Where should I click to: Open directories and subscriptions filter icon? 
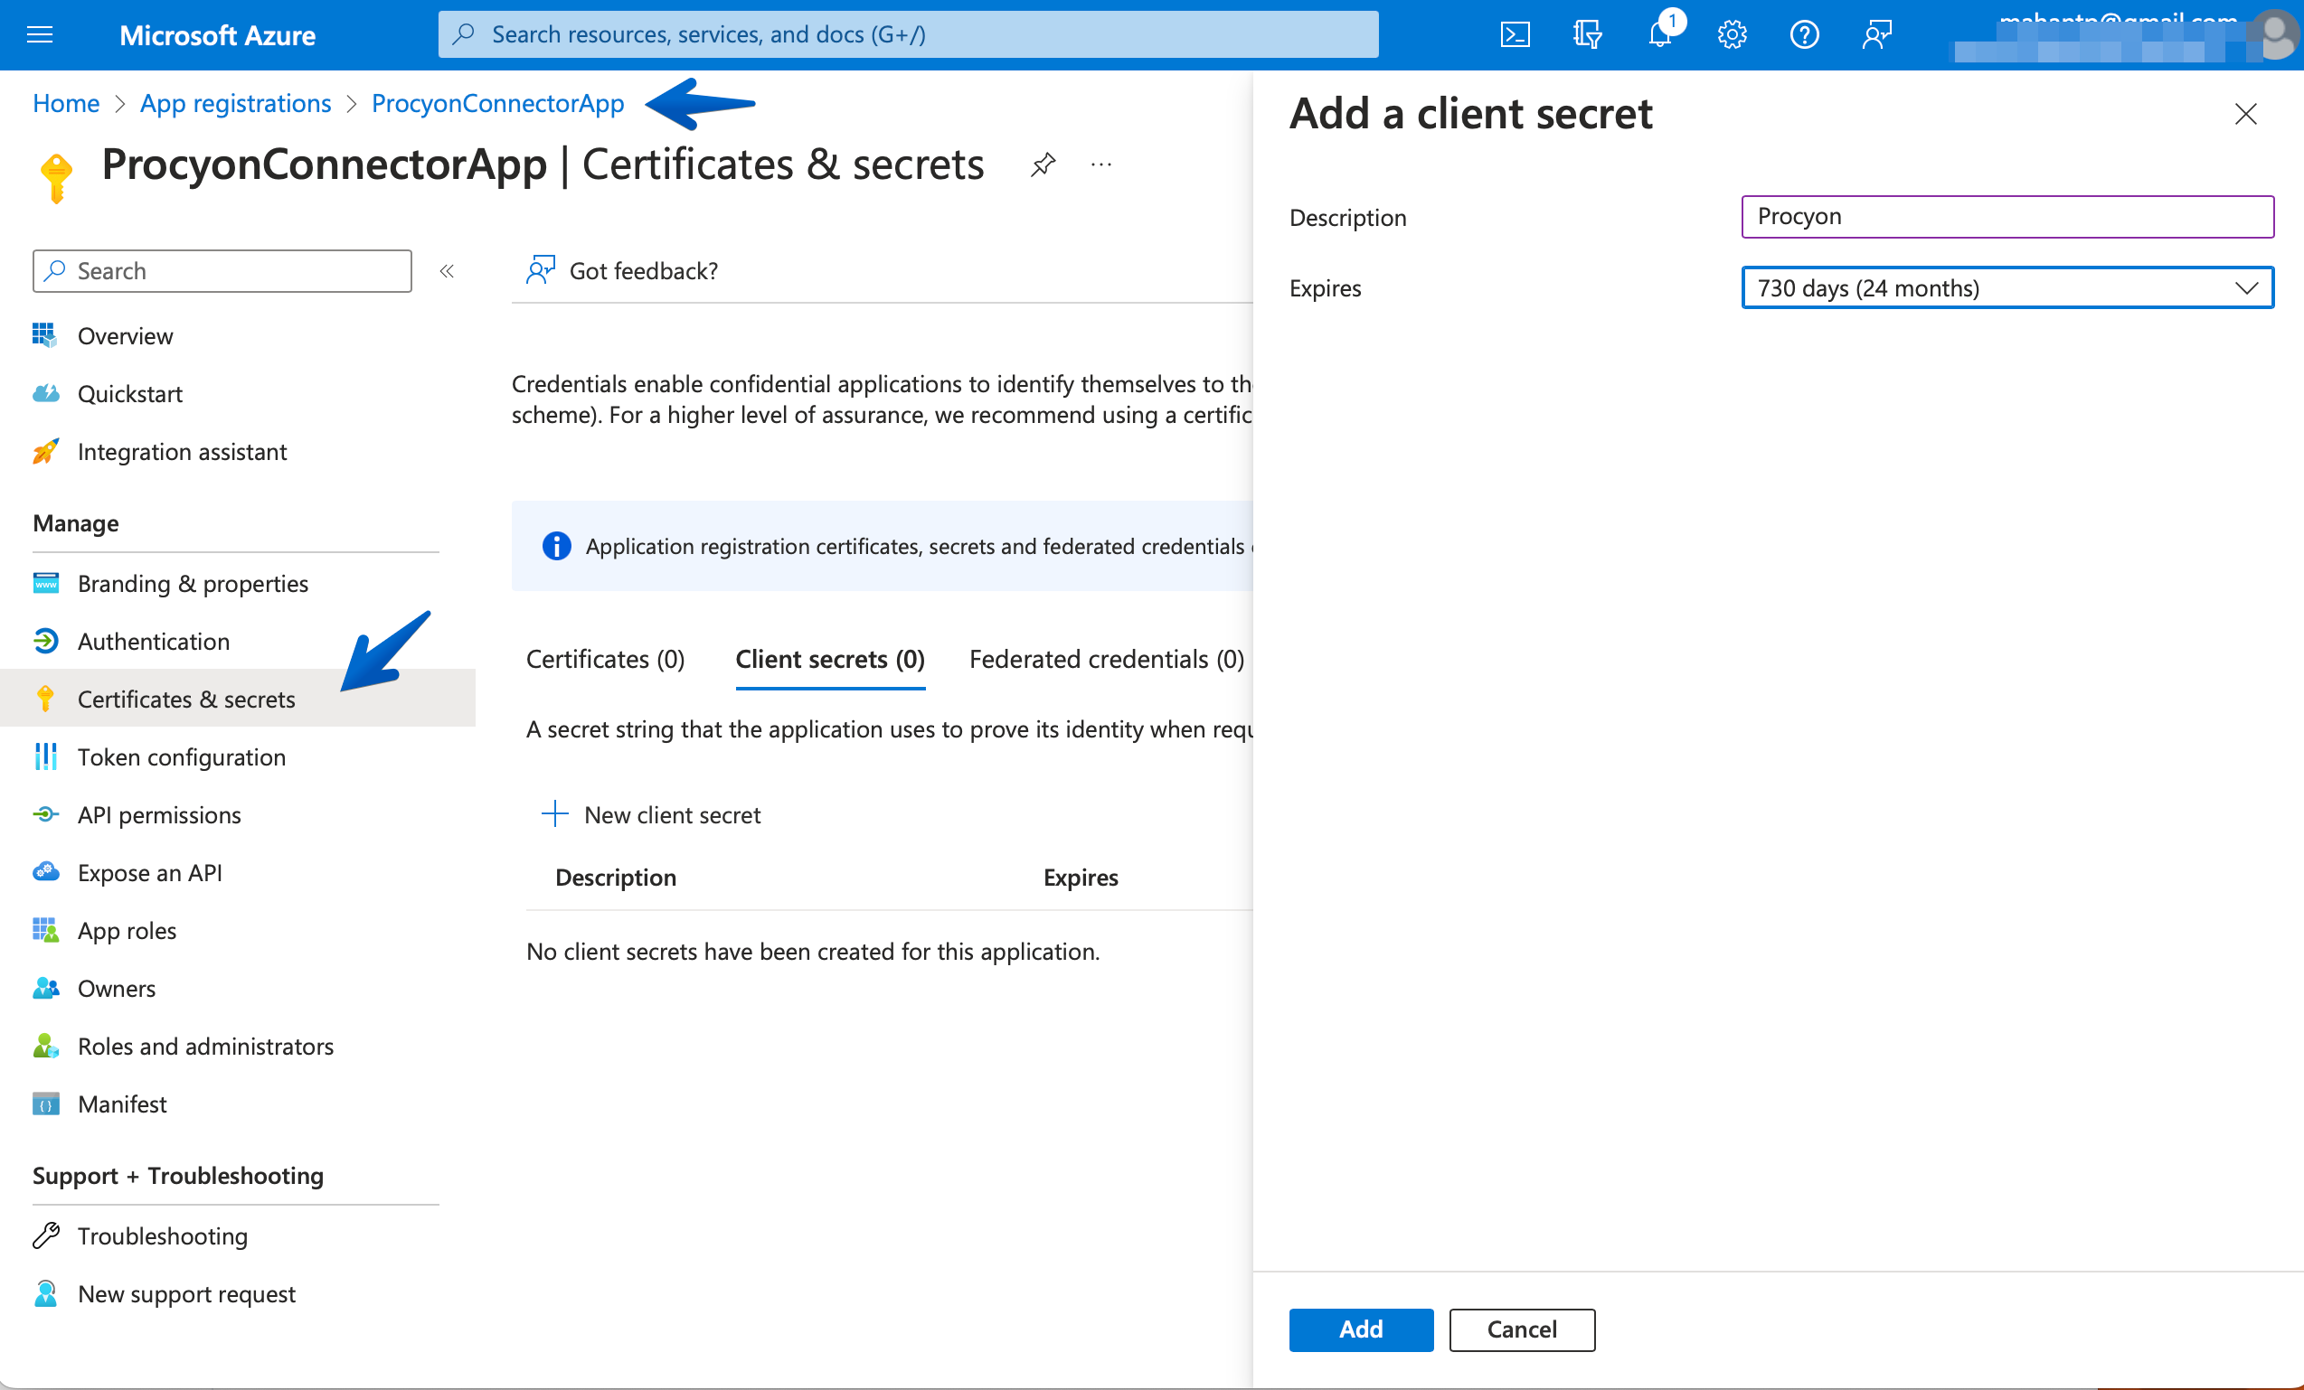[x=1587, y=35]
